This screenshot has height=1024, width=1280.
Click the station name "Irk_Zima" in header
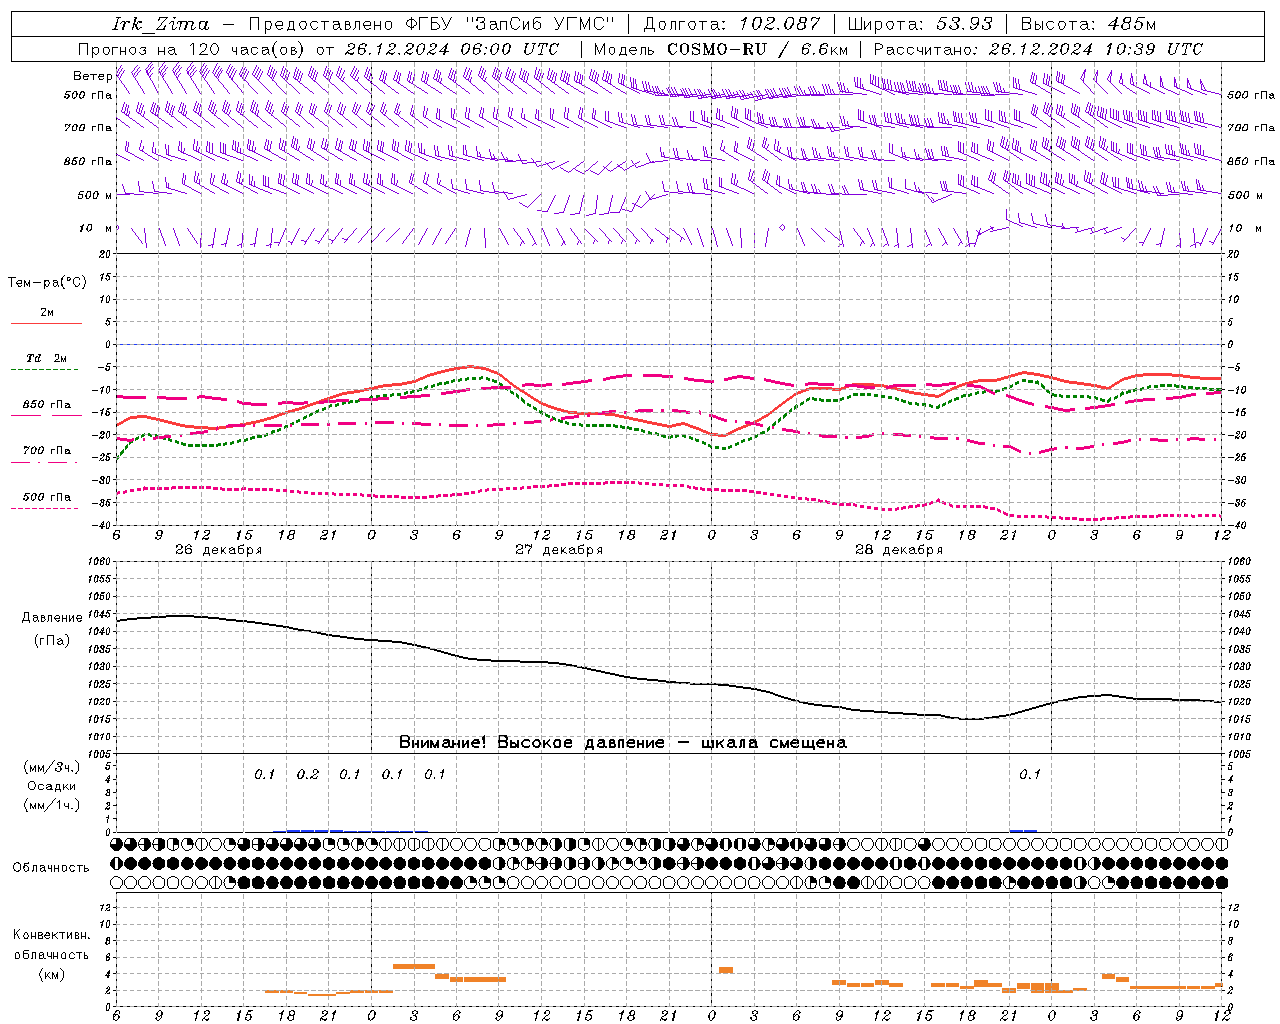pyautogui.click(x=162, y=24)
